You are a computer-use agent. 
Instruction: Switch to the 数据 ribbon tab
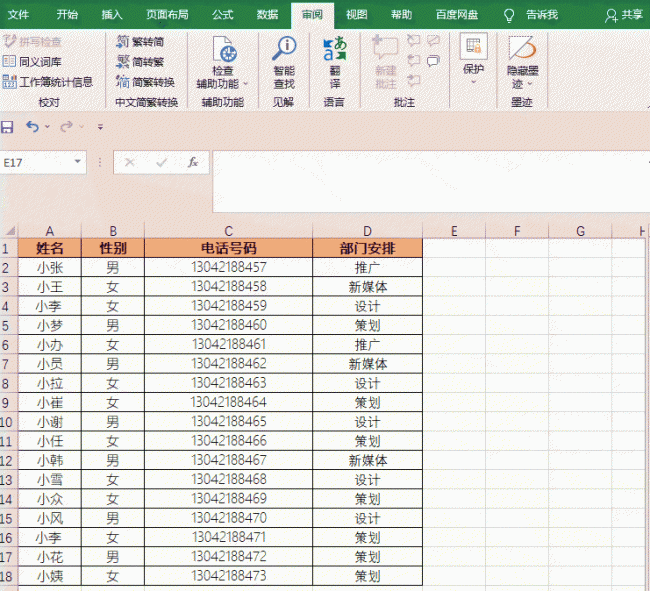[x=267, y=15]
